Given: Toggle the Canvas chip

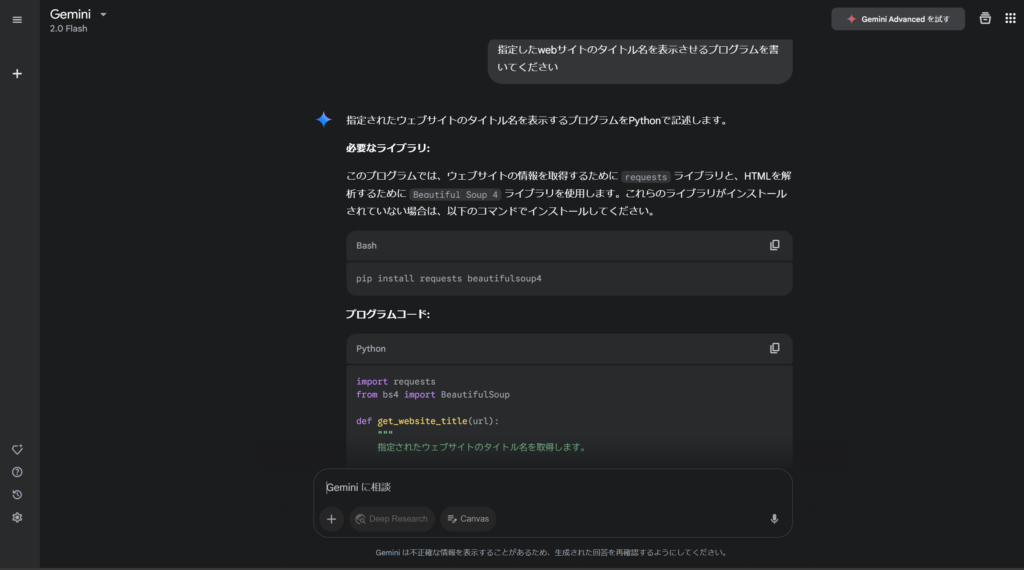Looking at the screenshot, I should click(468, 519).
